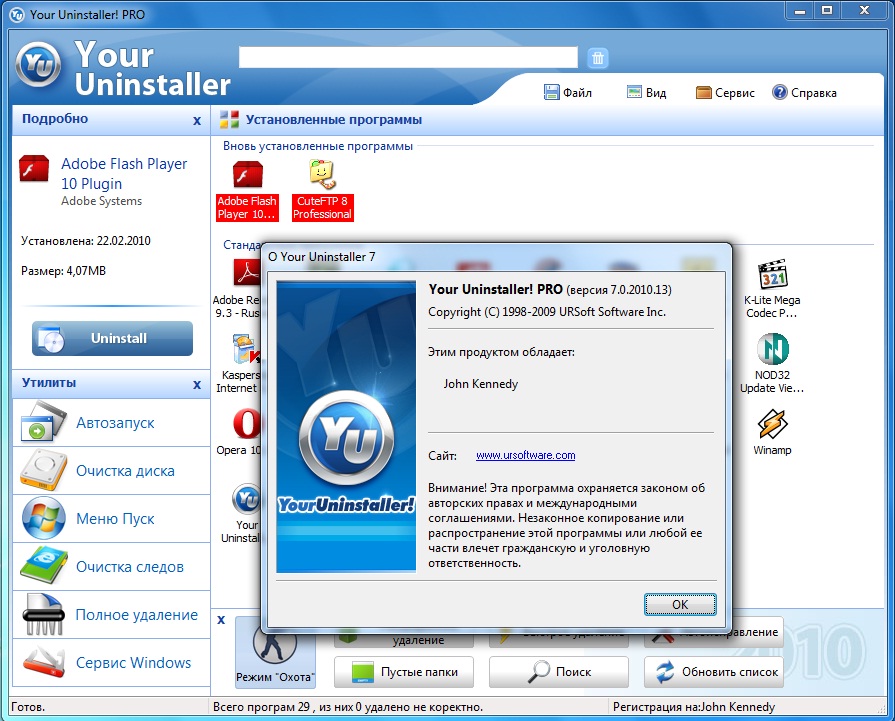The image size is (895, 721).
Task: Collapse the Подробно panel with x
Action: 196,120
